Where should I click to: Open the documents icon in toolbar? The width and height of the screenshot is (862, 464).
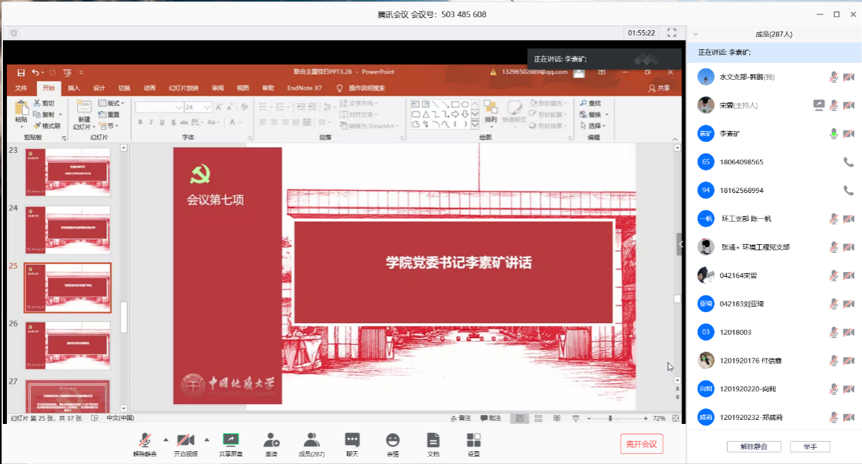[x=433, y=440]
